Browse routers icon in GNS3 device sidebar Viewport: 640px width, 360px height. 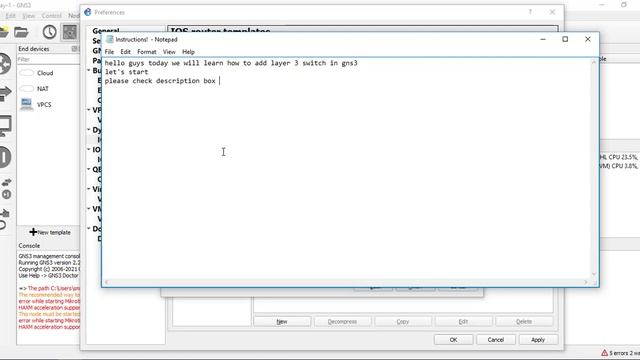point(5,64)
